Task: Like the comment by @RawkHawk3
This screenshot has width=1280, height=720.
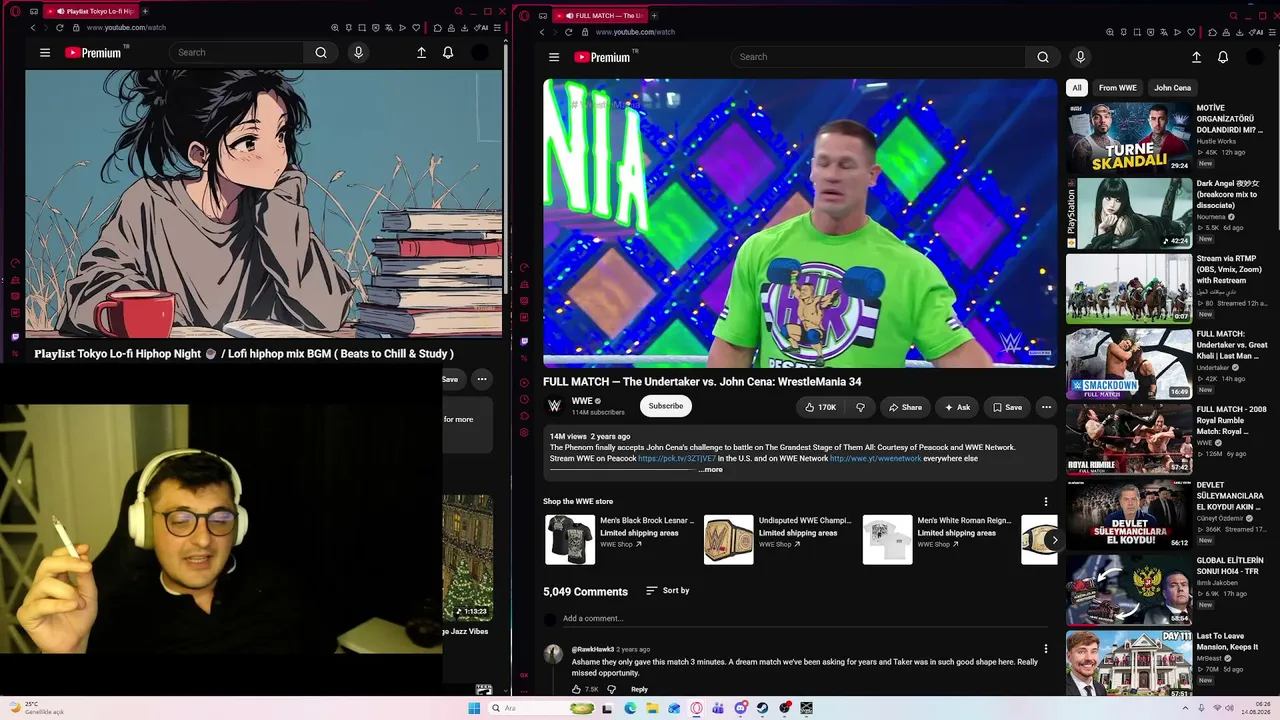Action: click(577, 689)
